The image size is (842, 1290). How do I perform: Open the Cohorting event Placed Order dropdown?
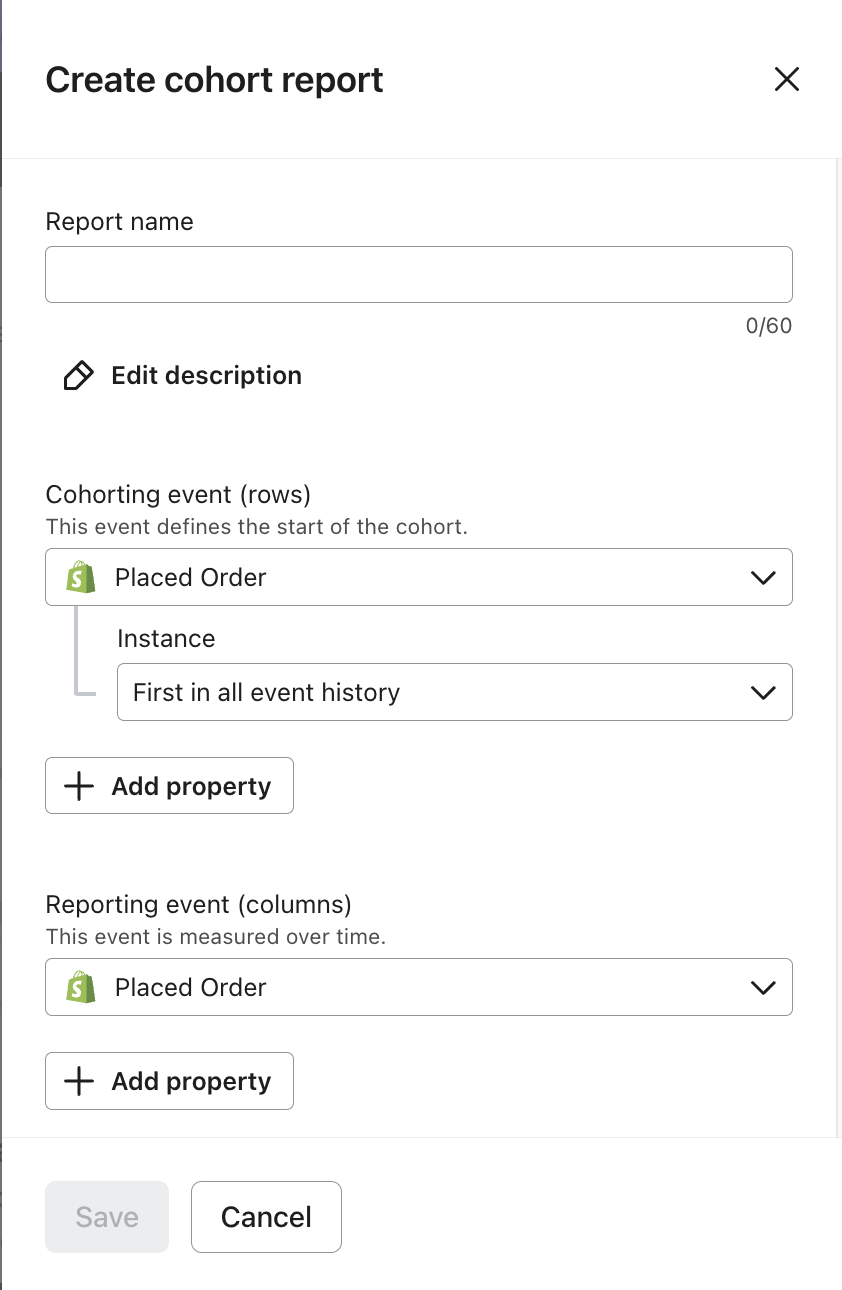(x=400, y=578)
